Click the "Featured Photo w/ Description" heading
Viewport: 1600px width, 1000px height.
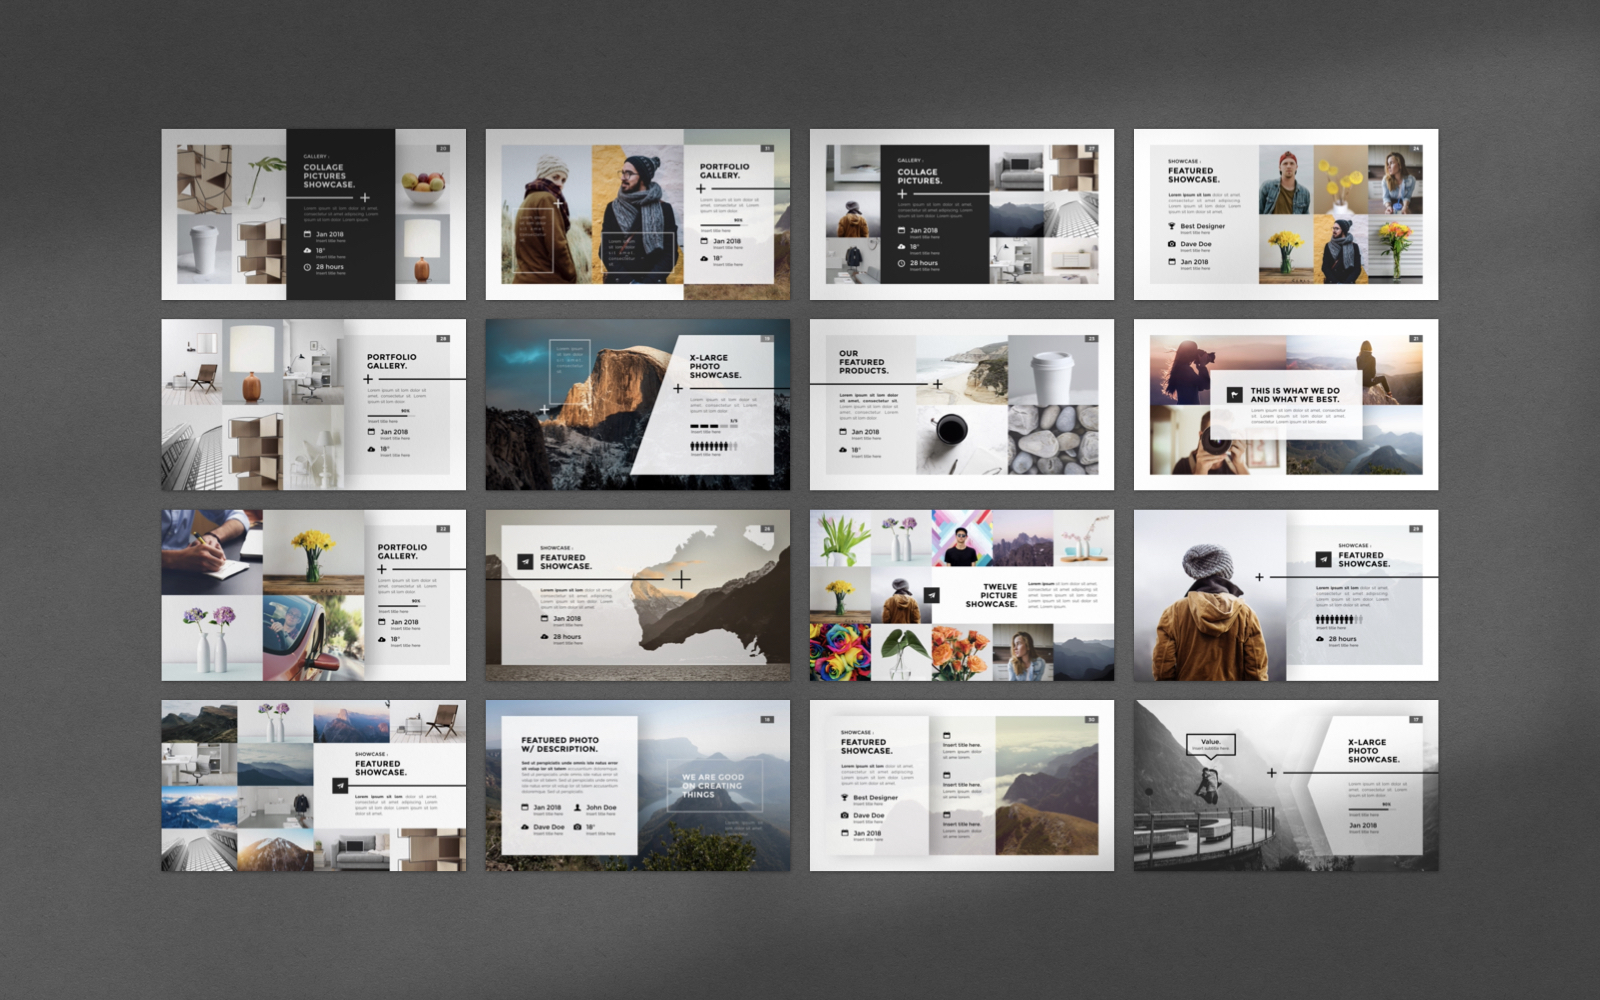560,744
